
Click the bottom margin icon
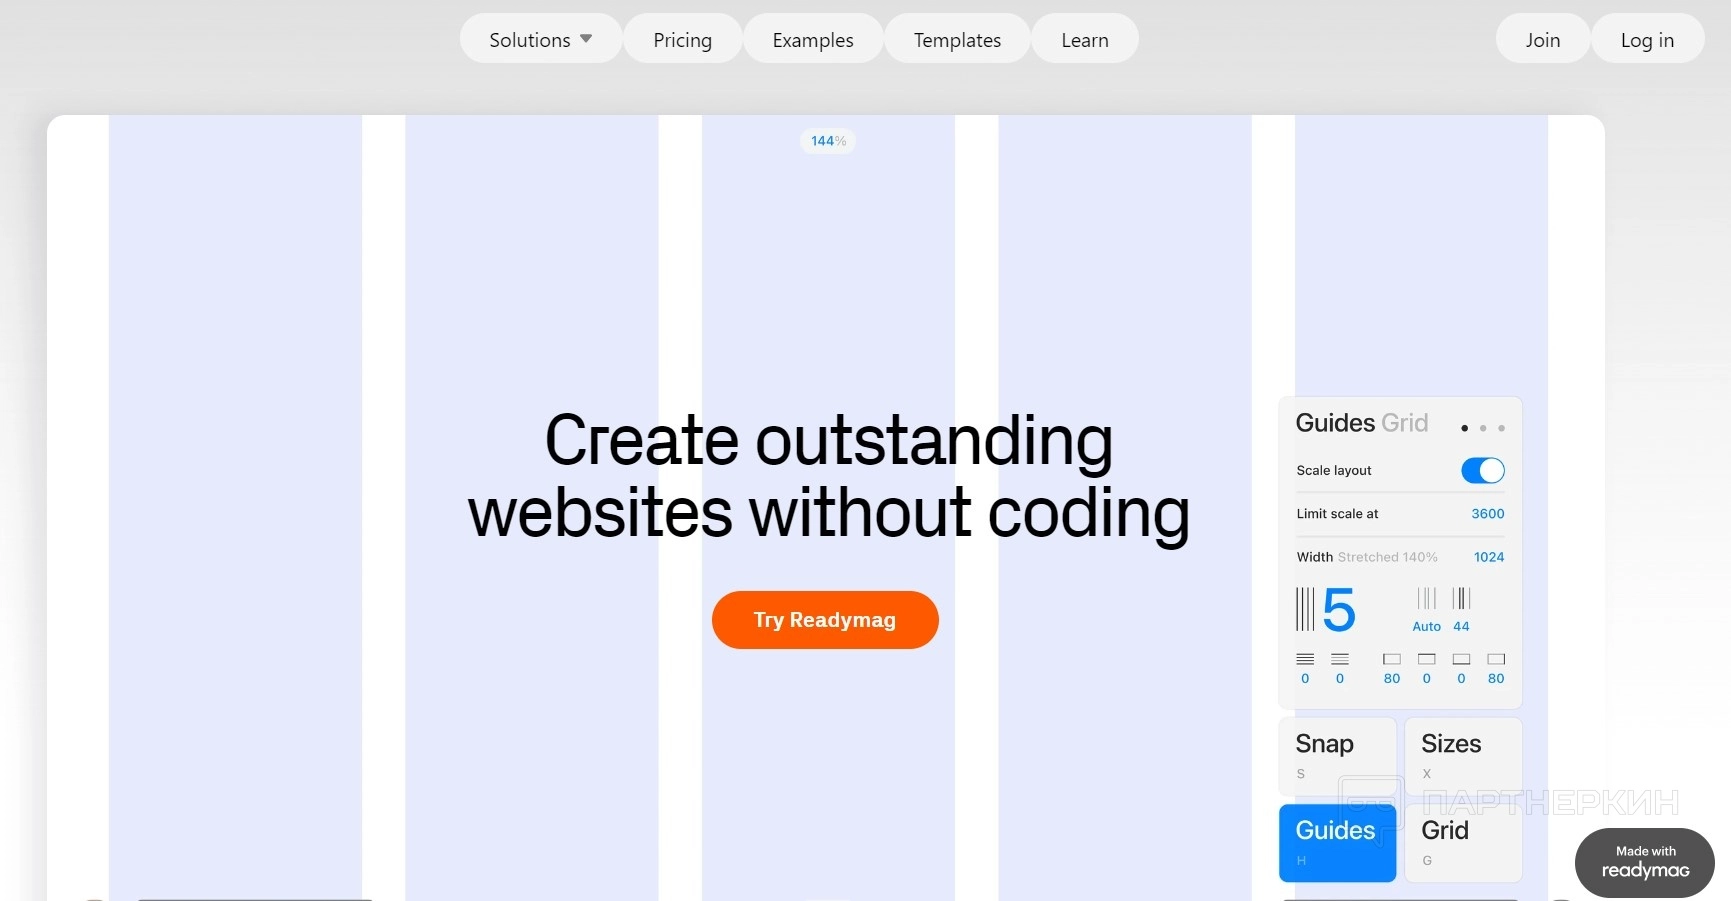1461,659
